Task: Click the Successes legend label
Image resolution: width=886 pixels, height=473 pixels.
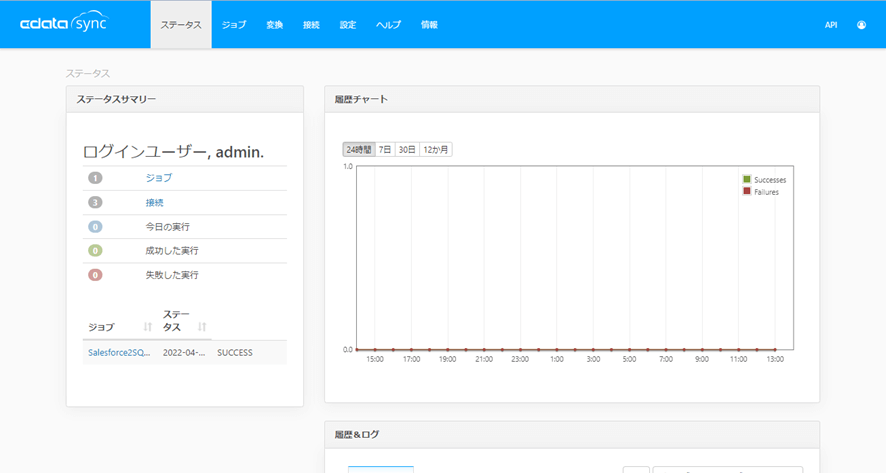Action: [x=770, y=180]
